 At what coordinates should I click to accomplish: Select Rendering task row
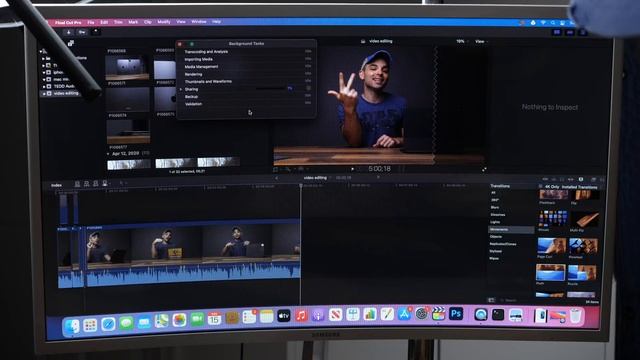tap(247, 74)
